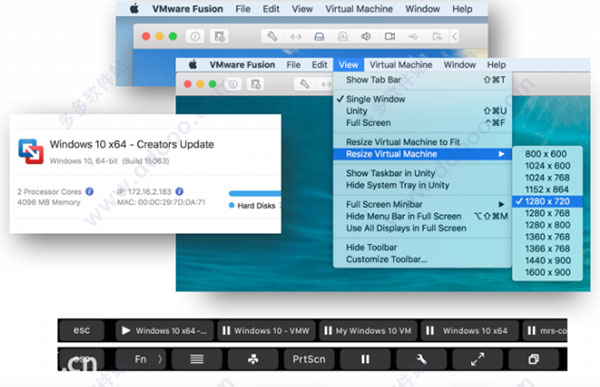The width and height of the screenshot is (600, 387).
Task: Tap the Windows 10 - VMW paused VM button
Action: pos(266,330)
